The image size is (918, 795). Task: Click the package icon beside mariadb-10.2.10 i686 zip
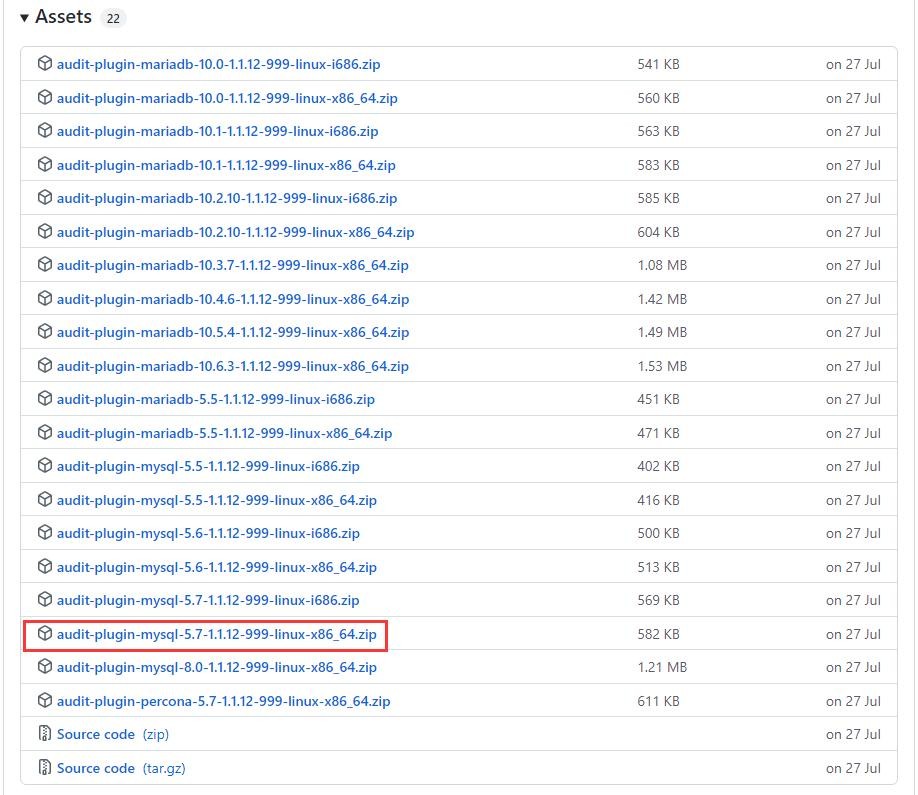click(45, 198)
